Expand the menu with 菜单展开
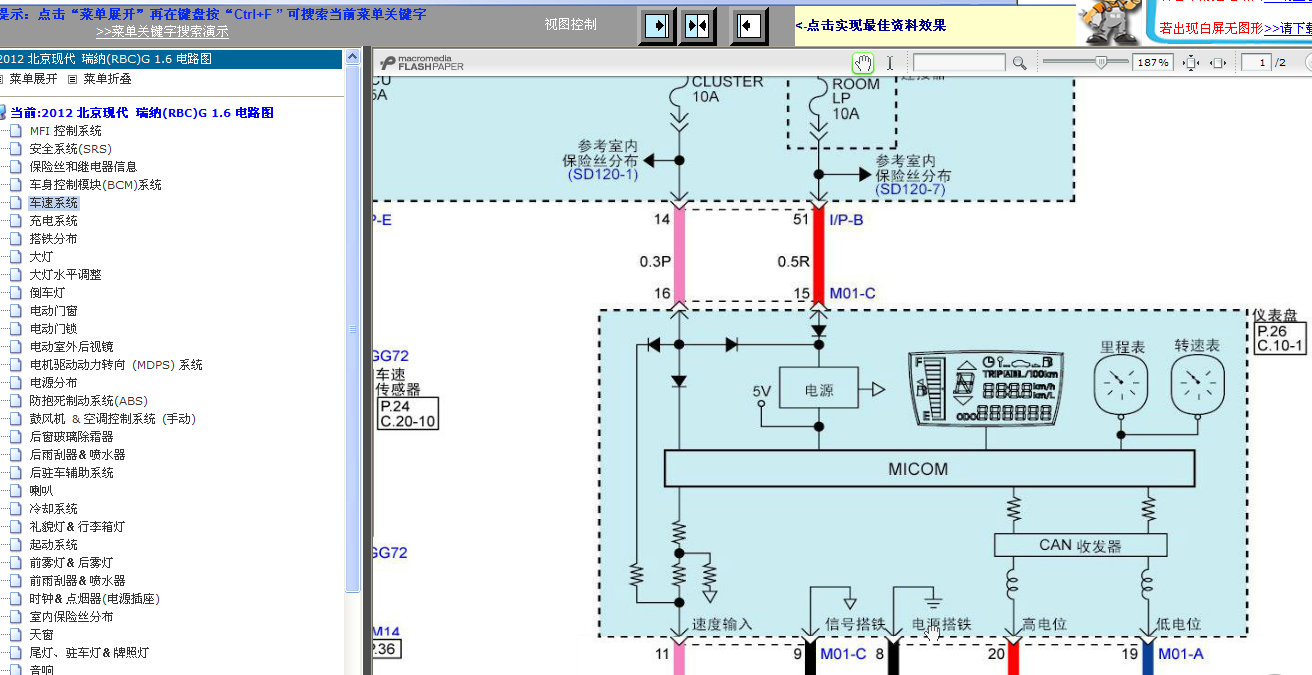 (33, 79)
